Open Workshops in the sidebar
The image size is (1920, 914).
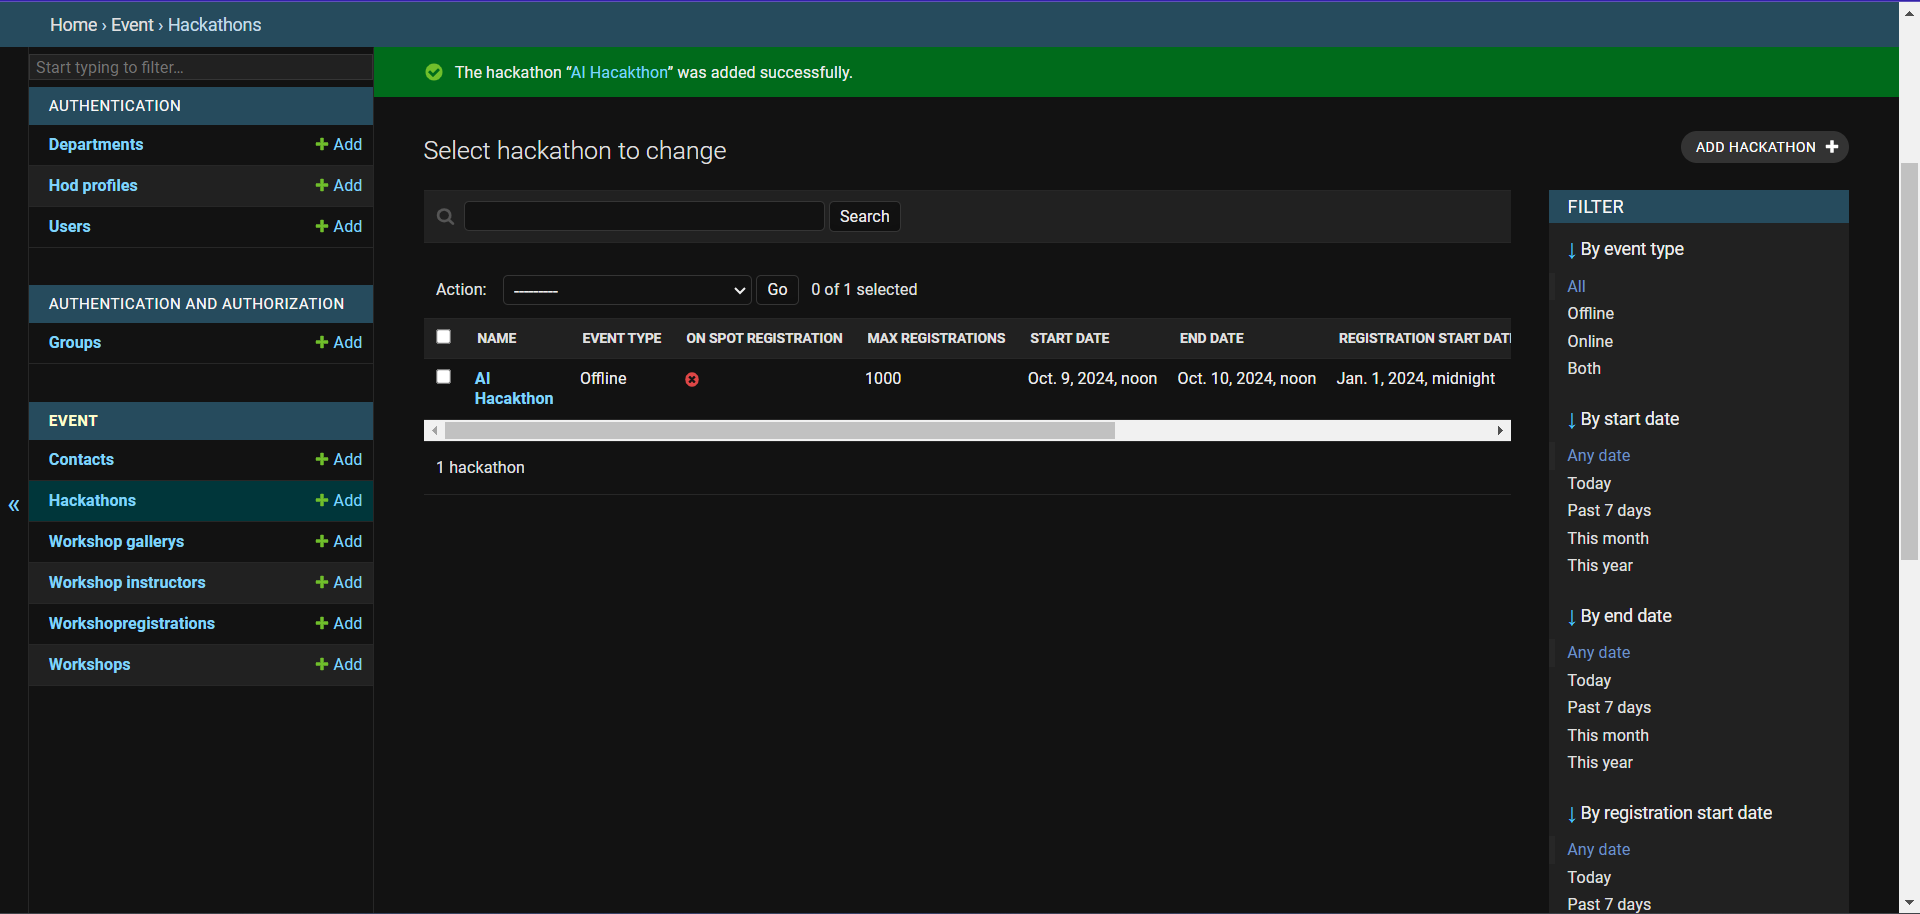click(90, 665)
